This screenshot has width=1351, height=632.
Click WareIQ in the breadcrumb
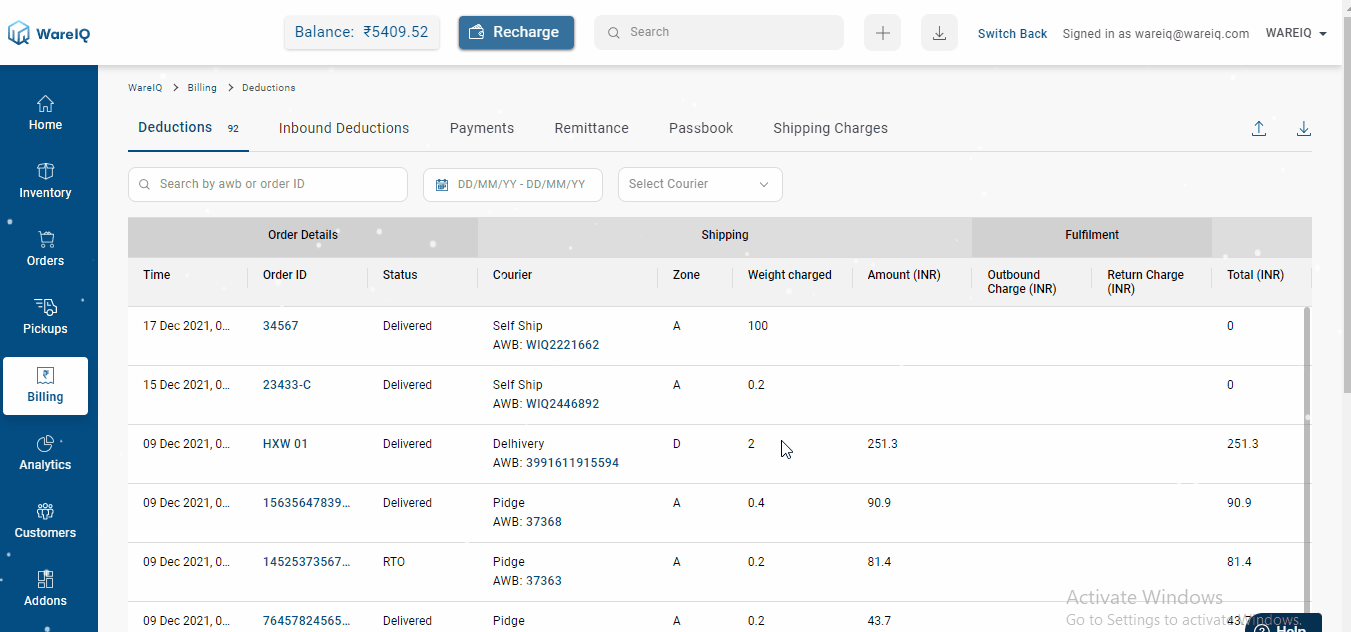click(145, 88)
